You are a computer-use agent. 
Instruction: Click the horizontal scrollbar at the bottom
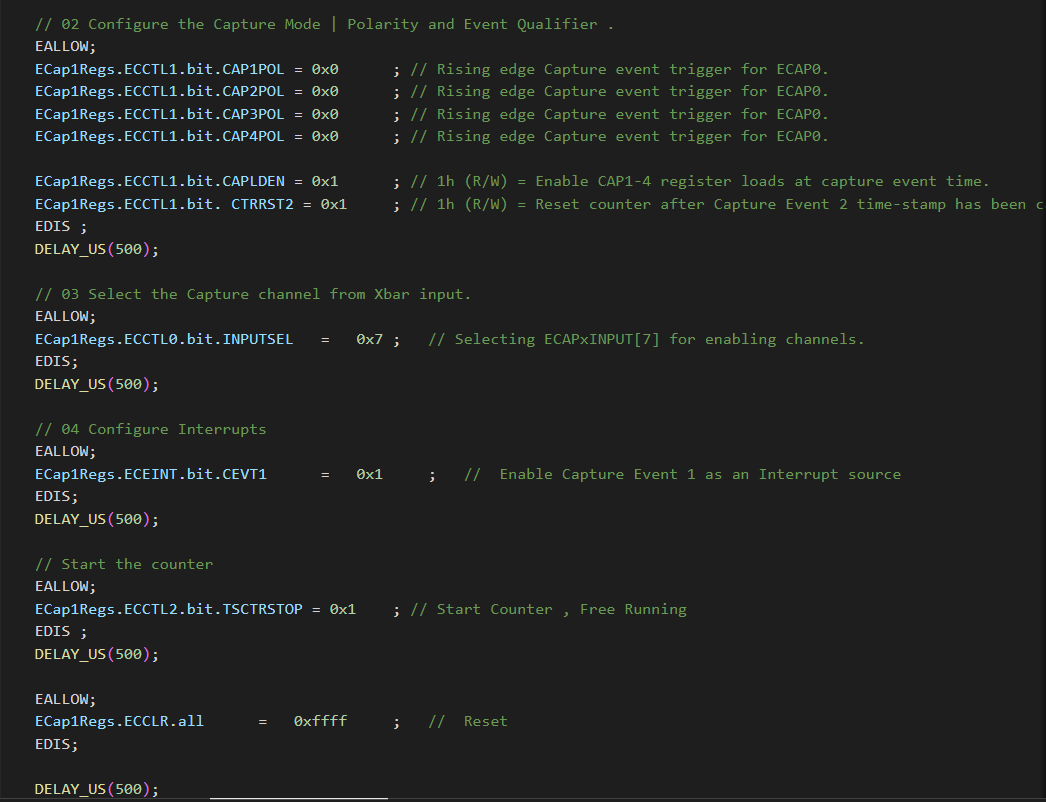click(298, 798)
